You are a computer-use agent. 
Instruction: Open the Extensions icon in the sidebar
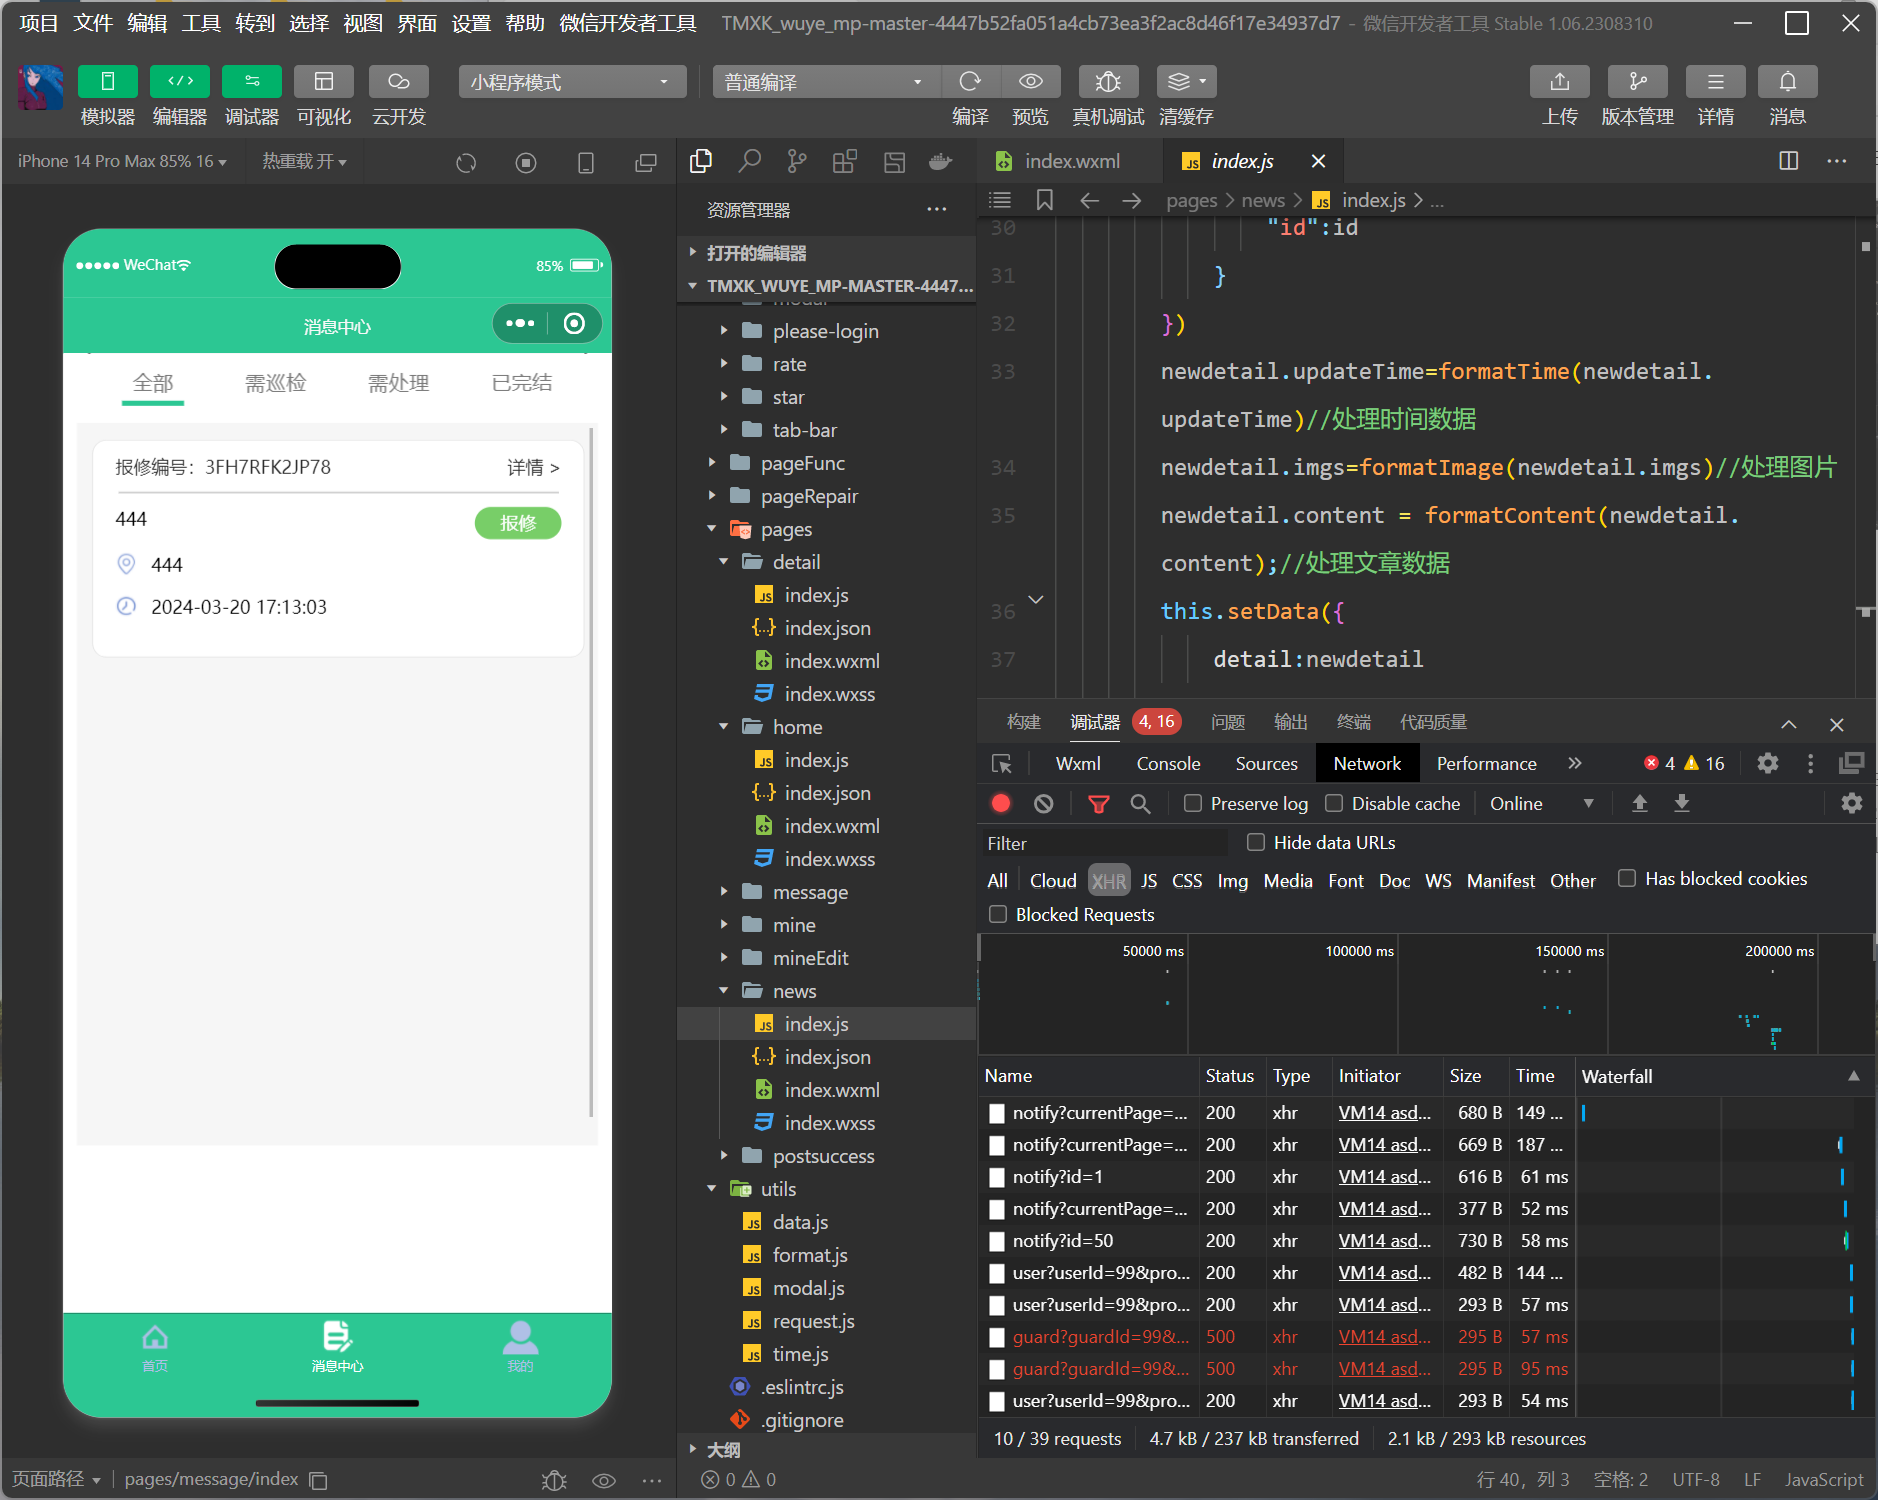[x=845, y=161]
